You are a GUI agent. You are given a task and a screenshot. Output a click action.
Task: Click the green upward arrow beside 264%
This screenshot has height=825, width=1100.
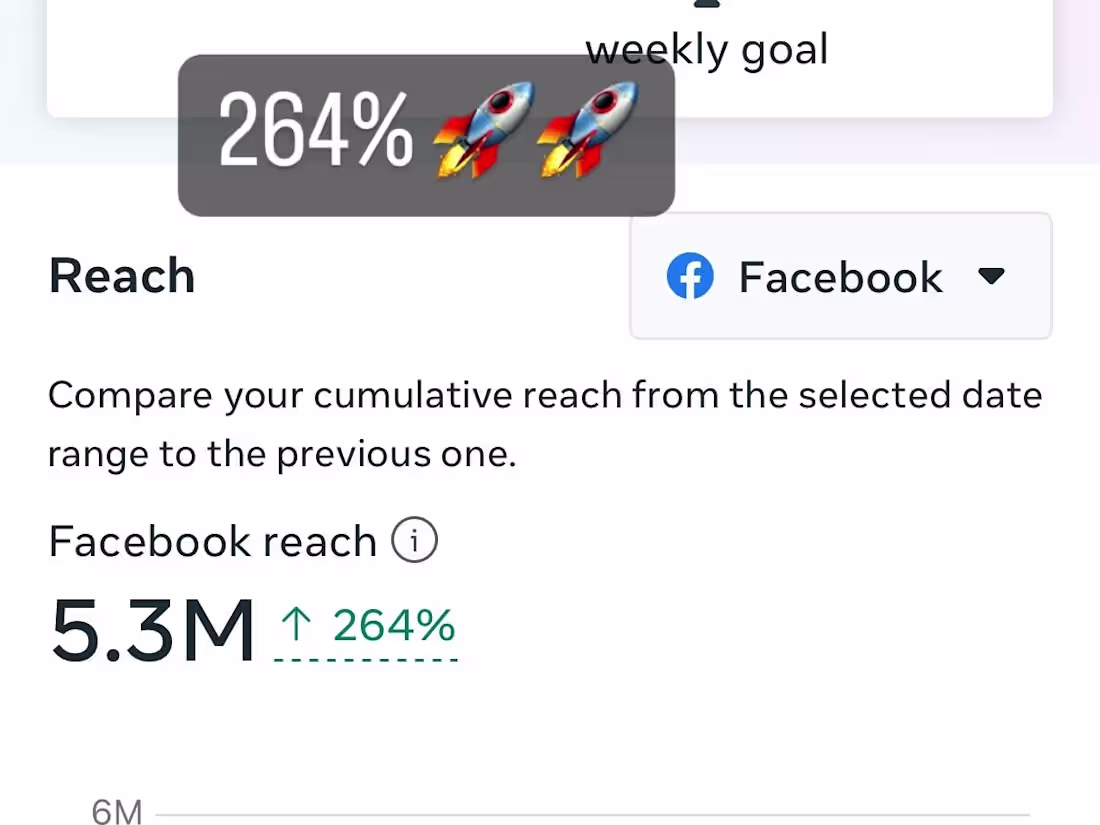coord(296,627)
